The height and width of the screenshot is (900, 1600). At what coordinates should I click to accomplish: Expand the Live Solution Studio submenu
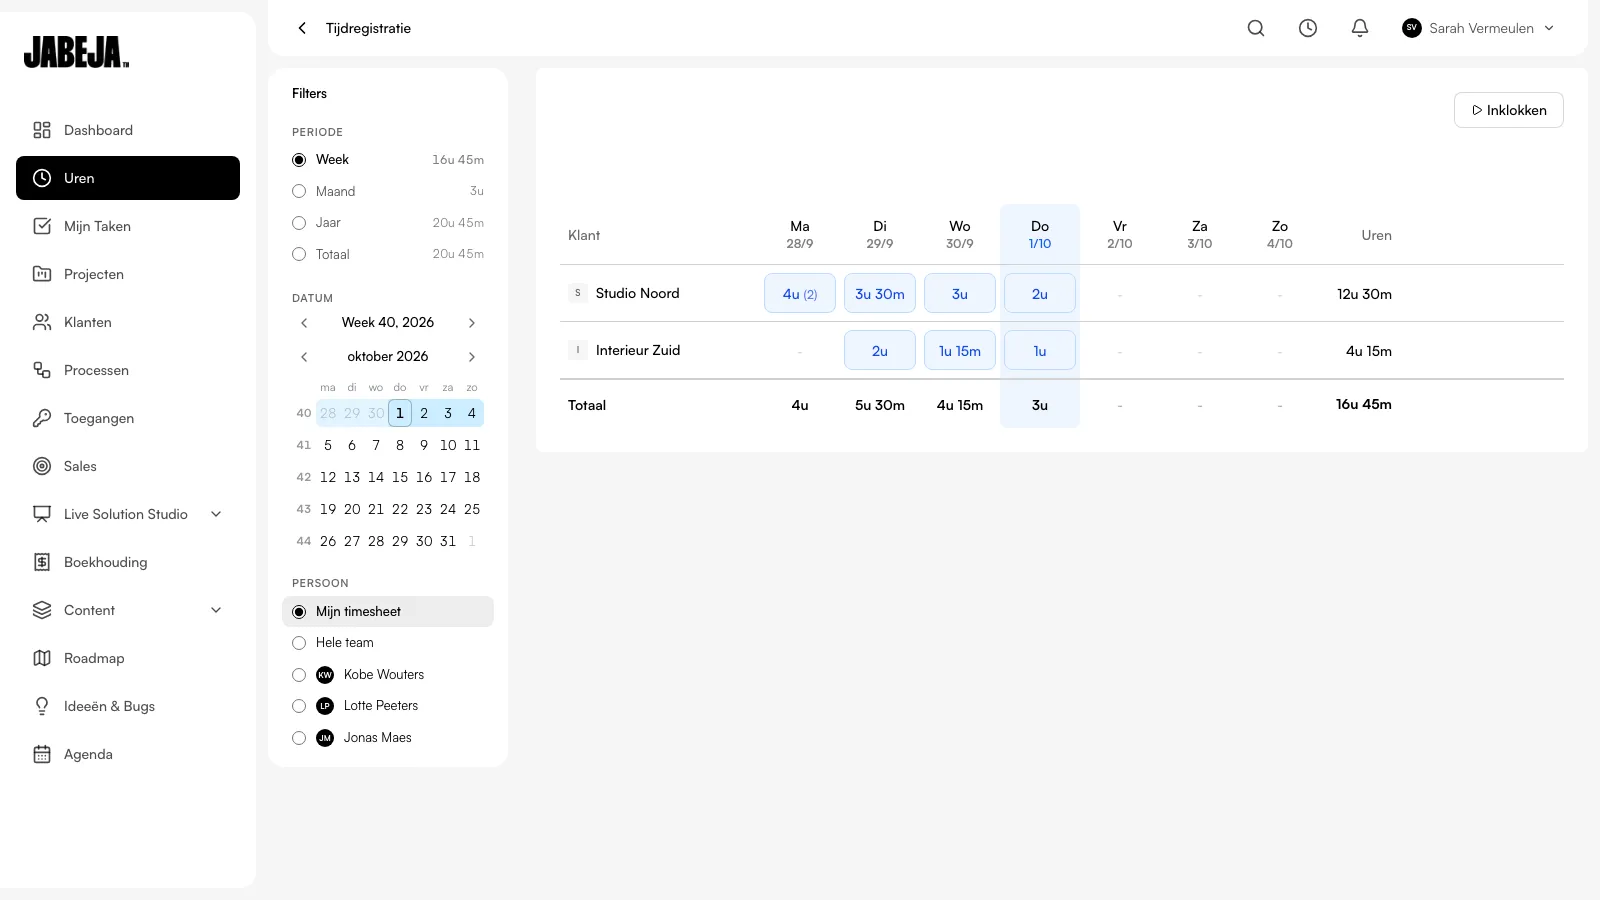216,514
